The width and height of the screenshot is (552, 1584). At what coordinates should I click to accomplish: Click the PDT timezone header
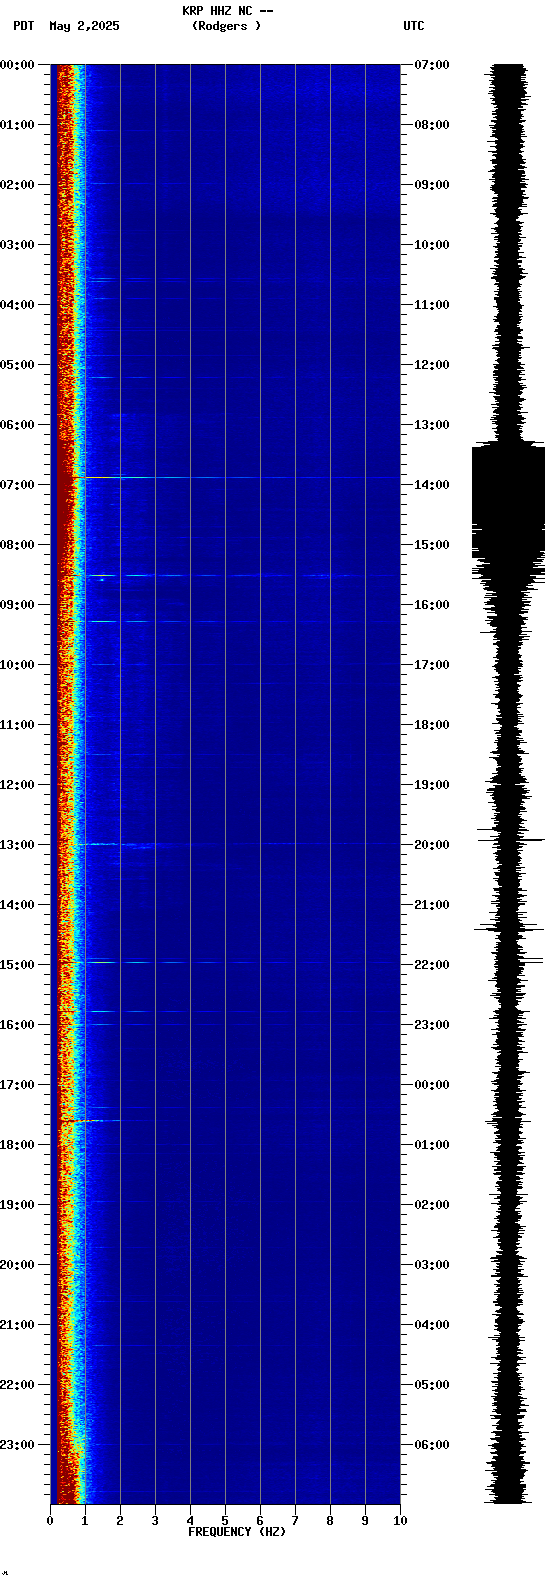tap(23, 26)
